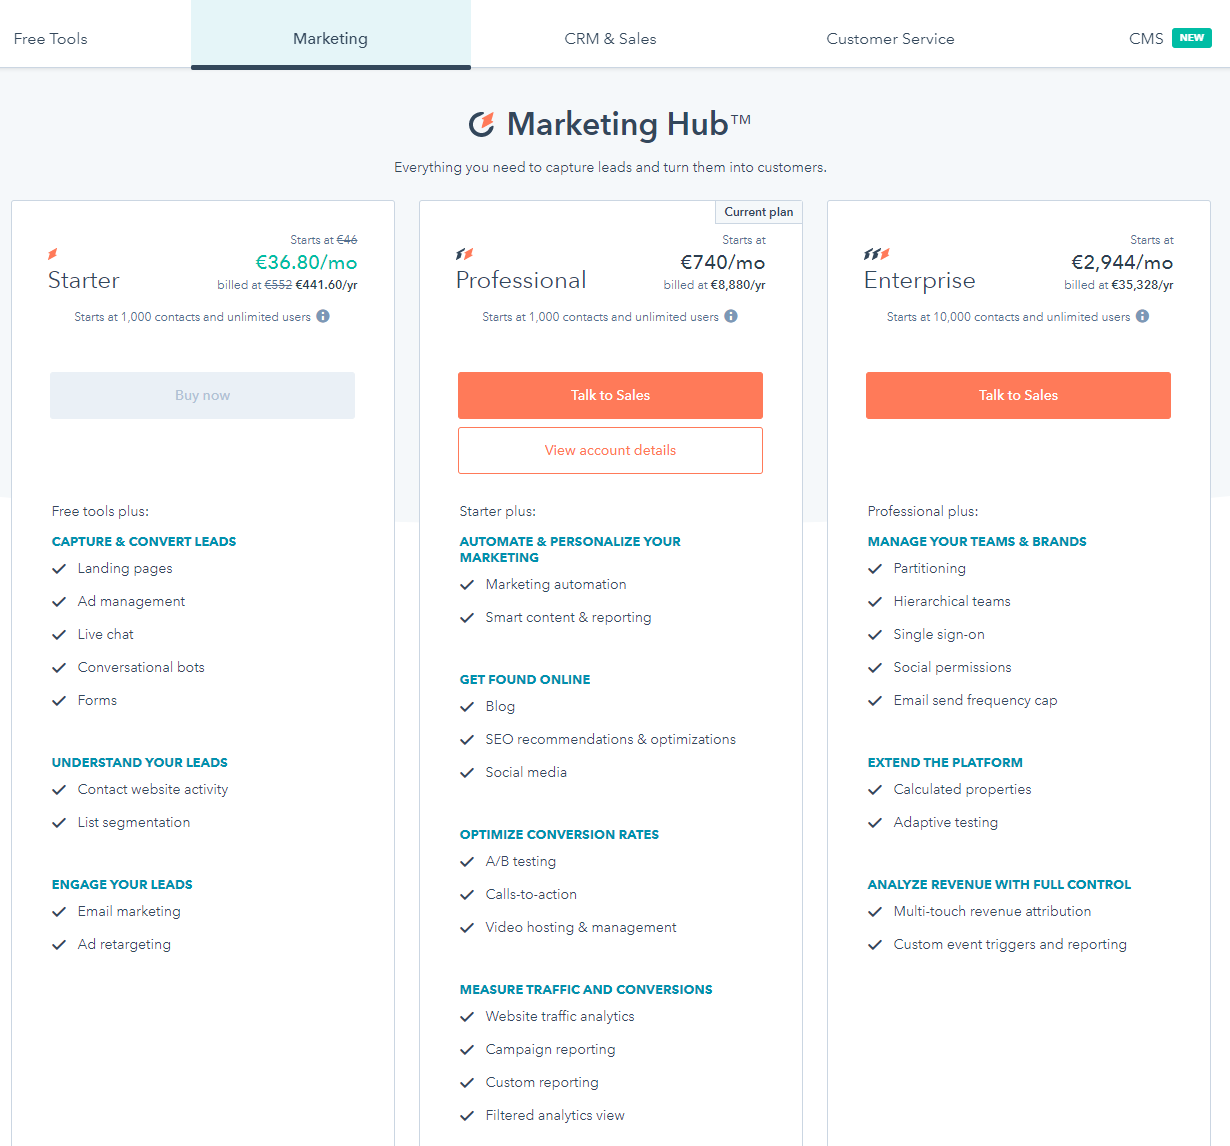Viewport: 1230px width, 1146px height.
Task: Click the Enterprise plan triple-bolt icon
Action: [877, 254]
